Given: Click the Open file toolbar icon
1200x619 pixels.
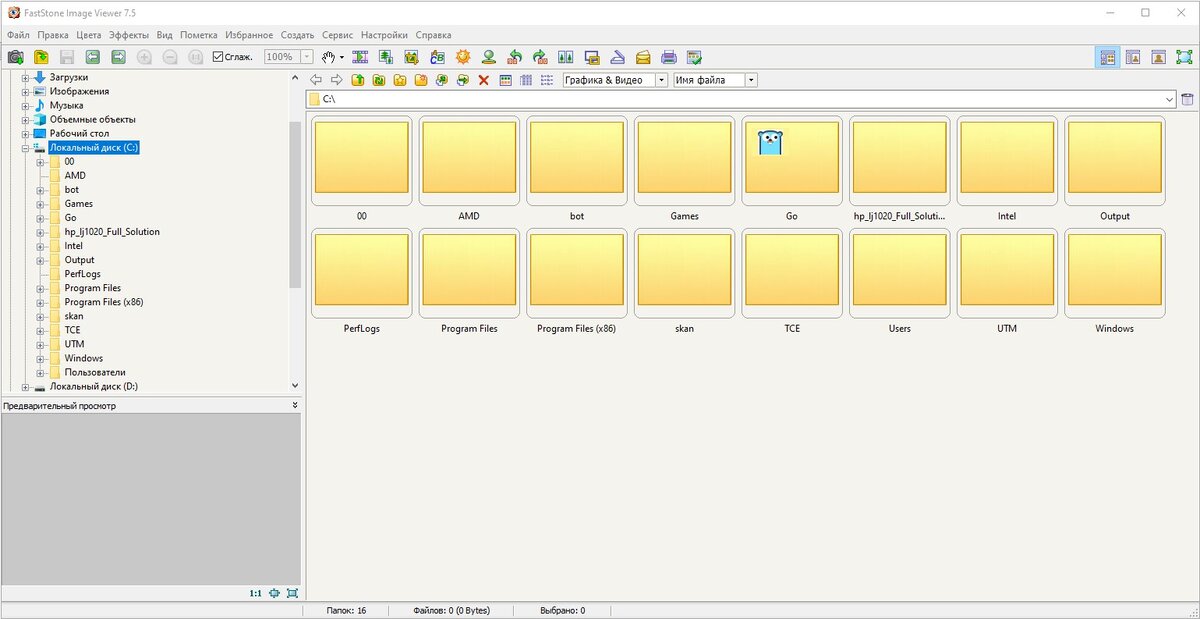Looking at the screenshot, I should click(x=41, y=57).
